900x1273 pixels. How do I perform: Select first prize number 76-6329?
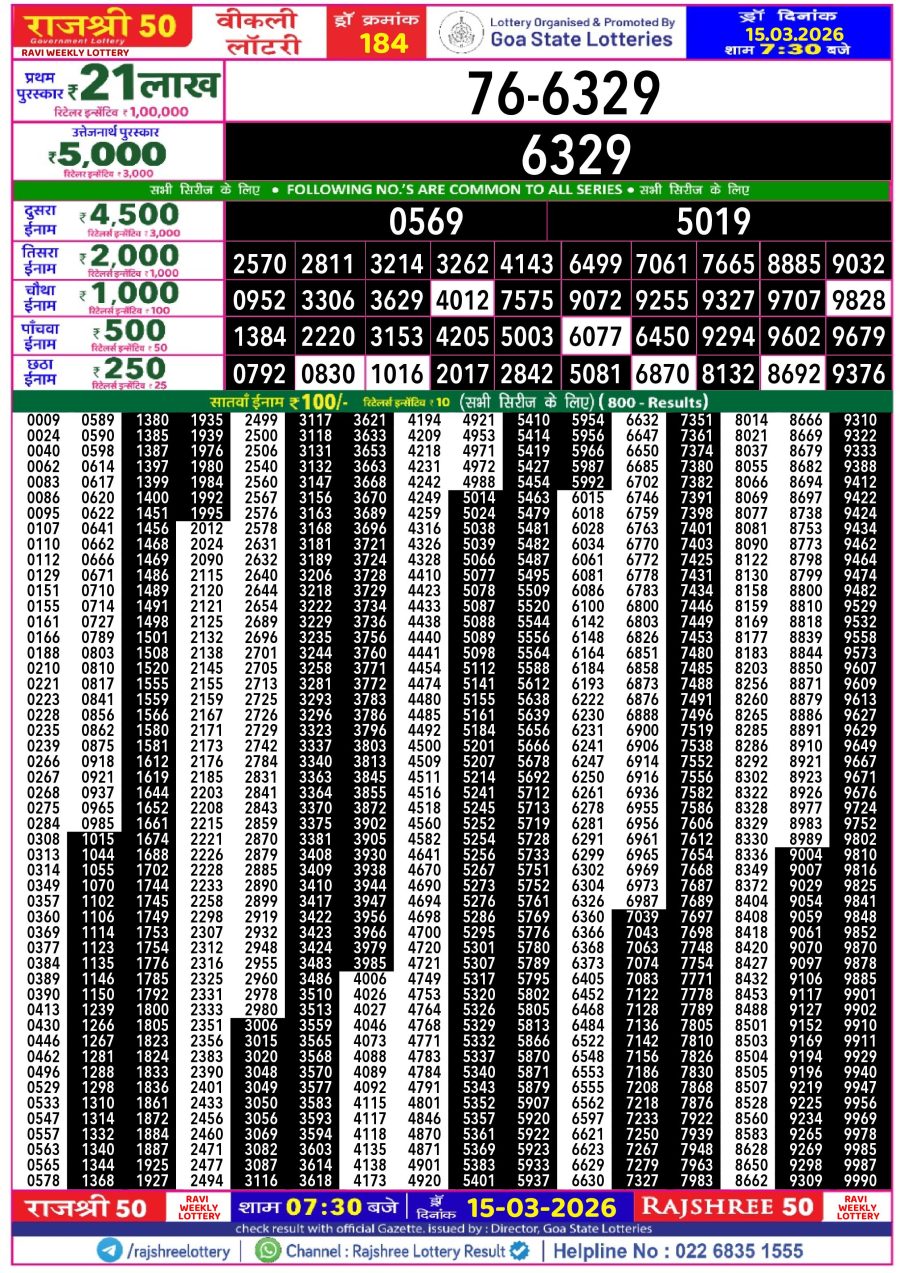pos(563,95)
